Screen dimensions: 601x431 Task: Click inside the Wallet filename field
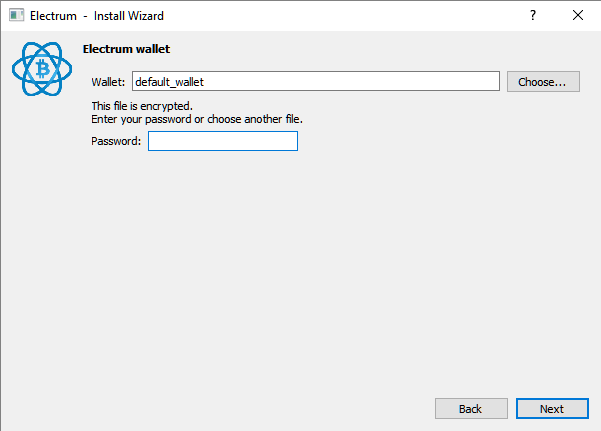(316, 81)
